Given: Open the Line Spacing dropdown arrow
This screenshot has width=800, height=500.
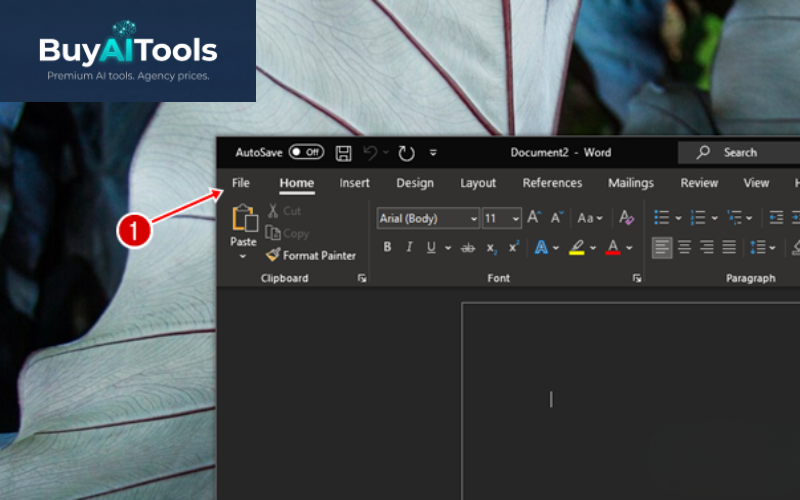Looking at the screenshot, I should coord(772,248).
